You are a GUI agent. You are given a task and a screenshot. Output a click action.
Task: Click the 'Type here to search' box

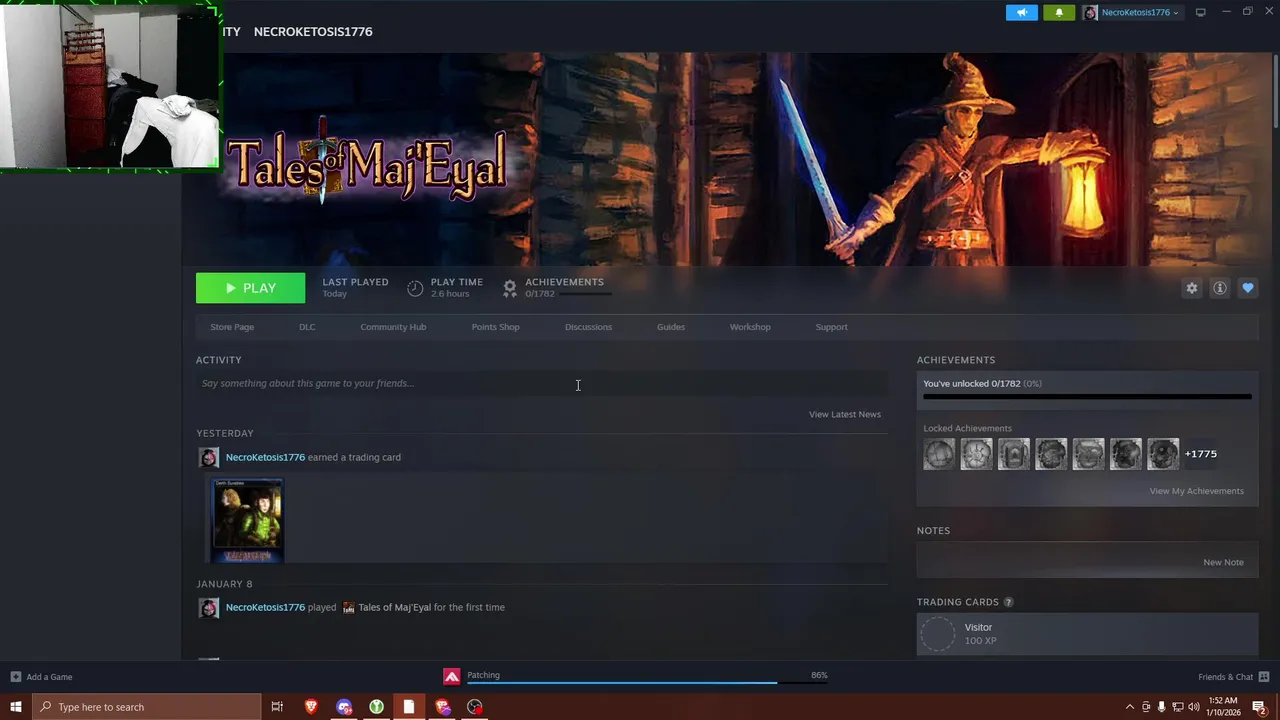(146, 707)
